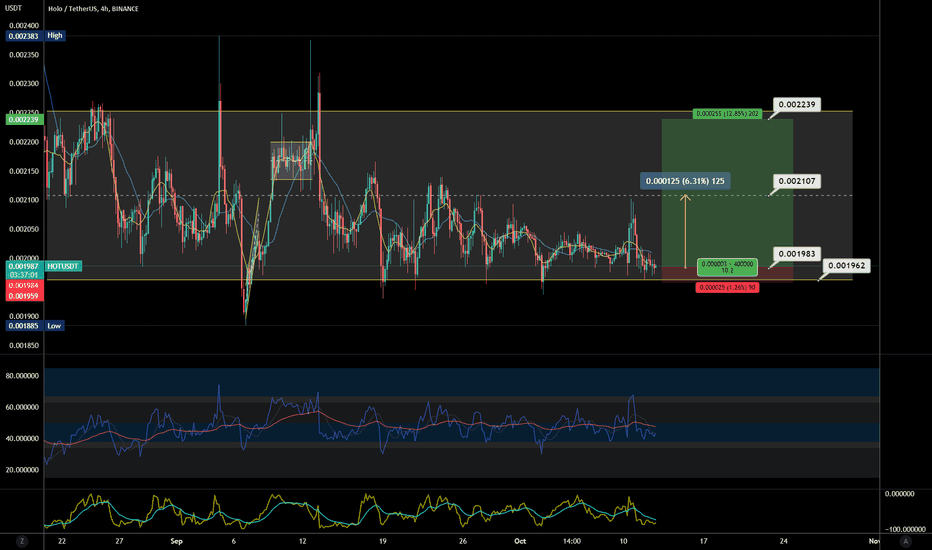This screenshot has width=932, height=550.
Task: Click the 27 date on time axis
Action: coord(119,541)
